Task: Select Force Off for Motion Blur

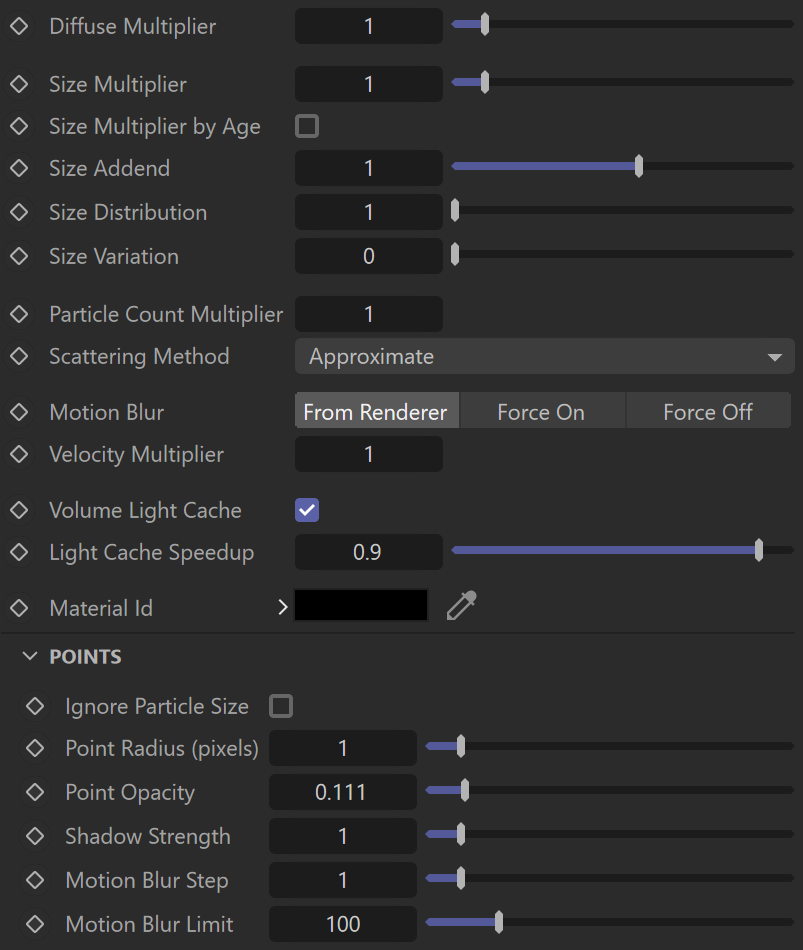Action: (708, 412)
